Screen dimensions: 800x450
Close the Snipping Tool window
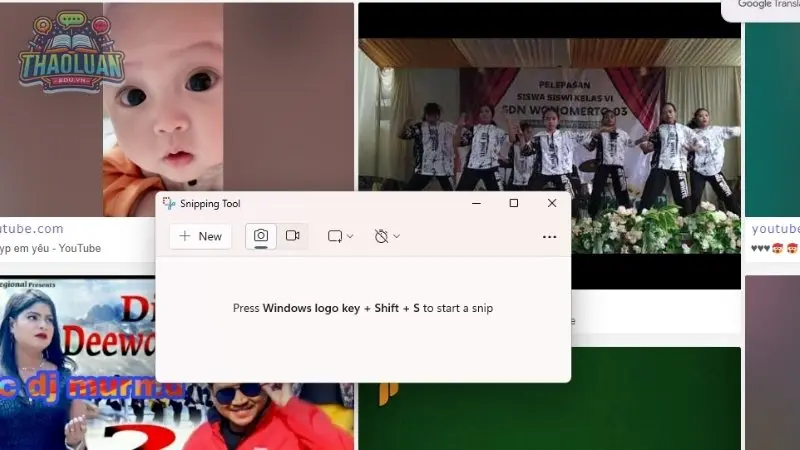pos(552,203)
